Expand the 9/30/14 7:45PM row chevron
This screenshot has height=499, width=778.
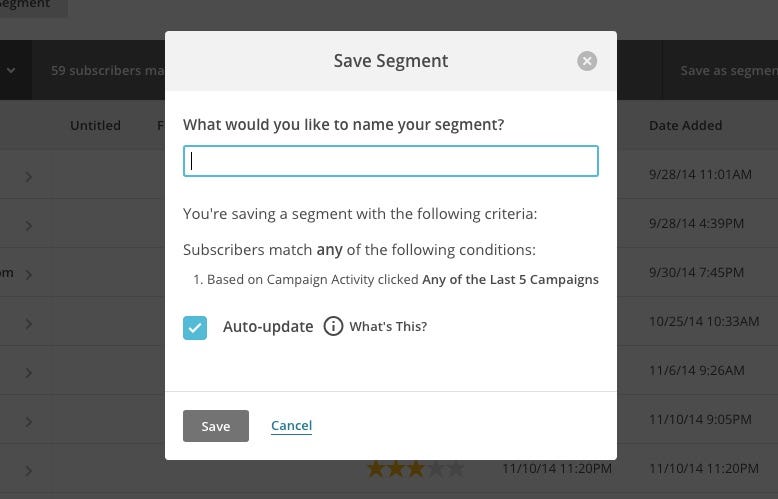29,275
